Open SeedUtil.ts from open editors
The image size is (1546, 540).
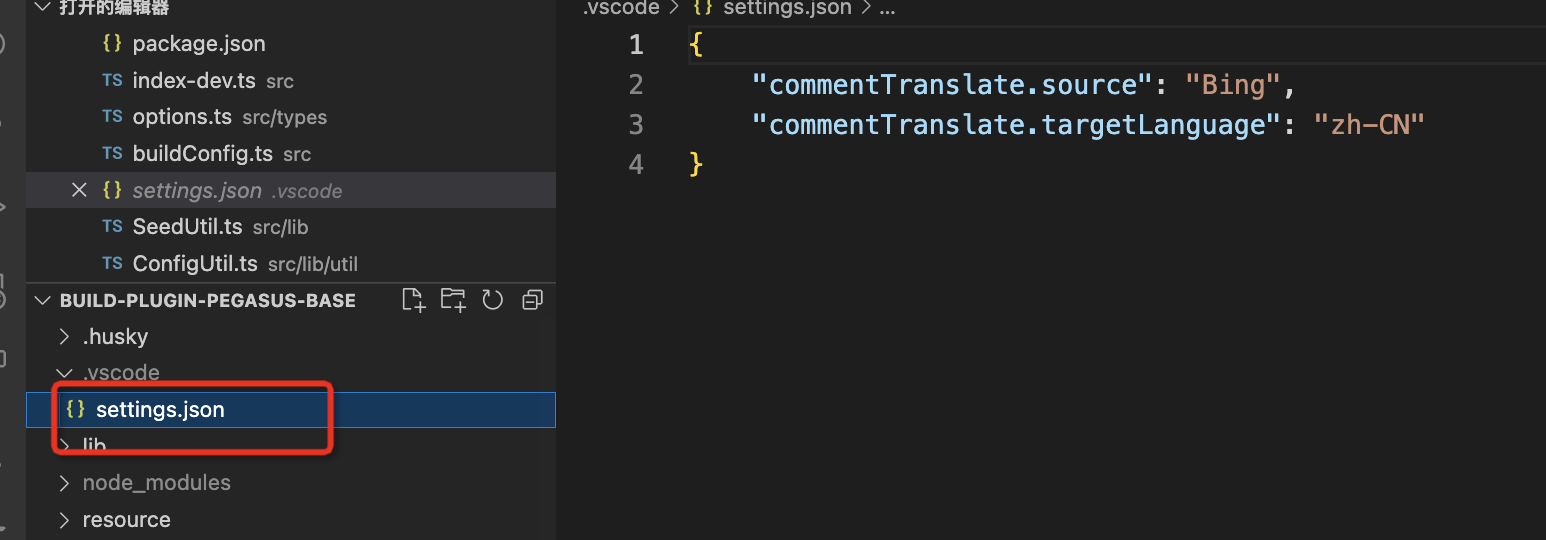point(291,227)
